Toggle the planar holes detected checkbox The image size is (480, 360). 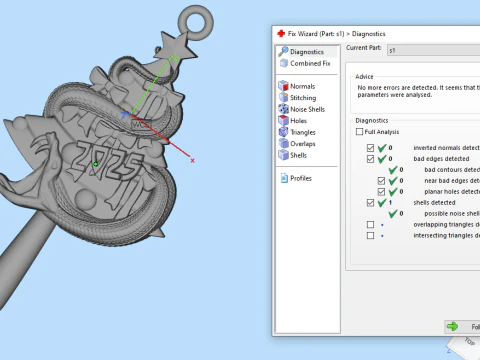pos(381,192)
